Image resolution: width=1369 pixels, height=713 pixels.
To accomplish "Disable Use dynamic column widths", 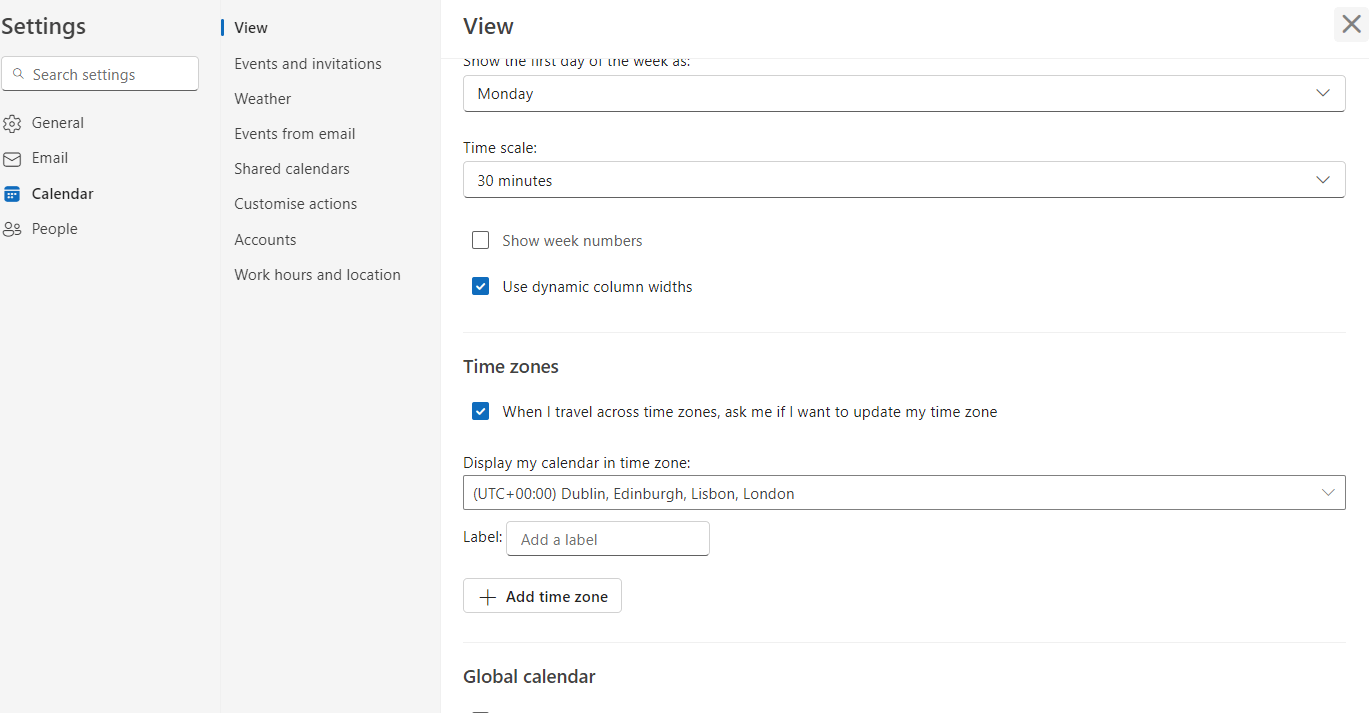I will [481, 287].
